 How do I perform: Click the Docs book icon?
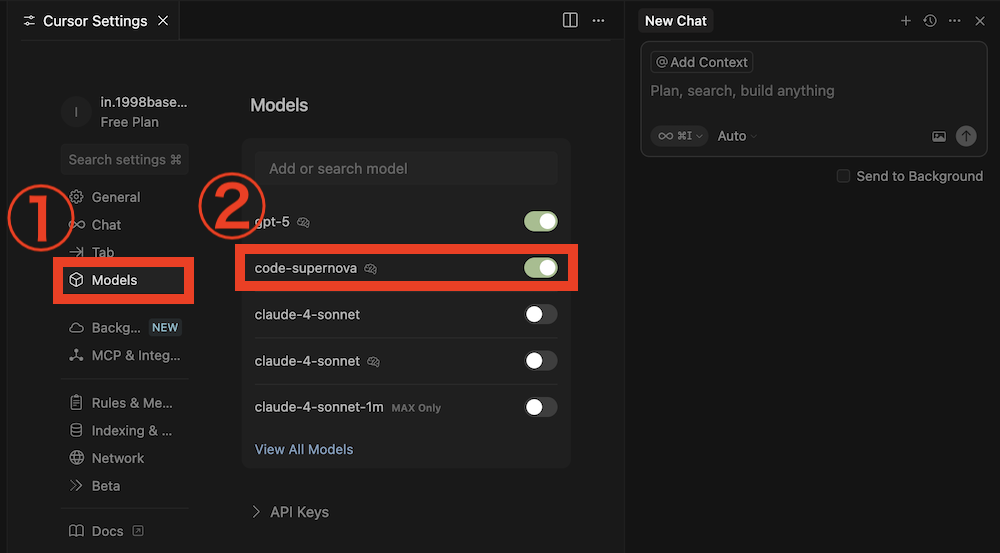click(x=76, y=531)
